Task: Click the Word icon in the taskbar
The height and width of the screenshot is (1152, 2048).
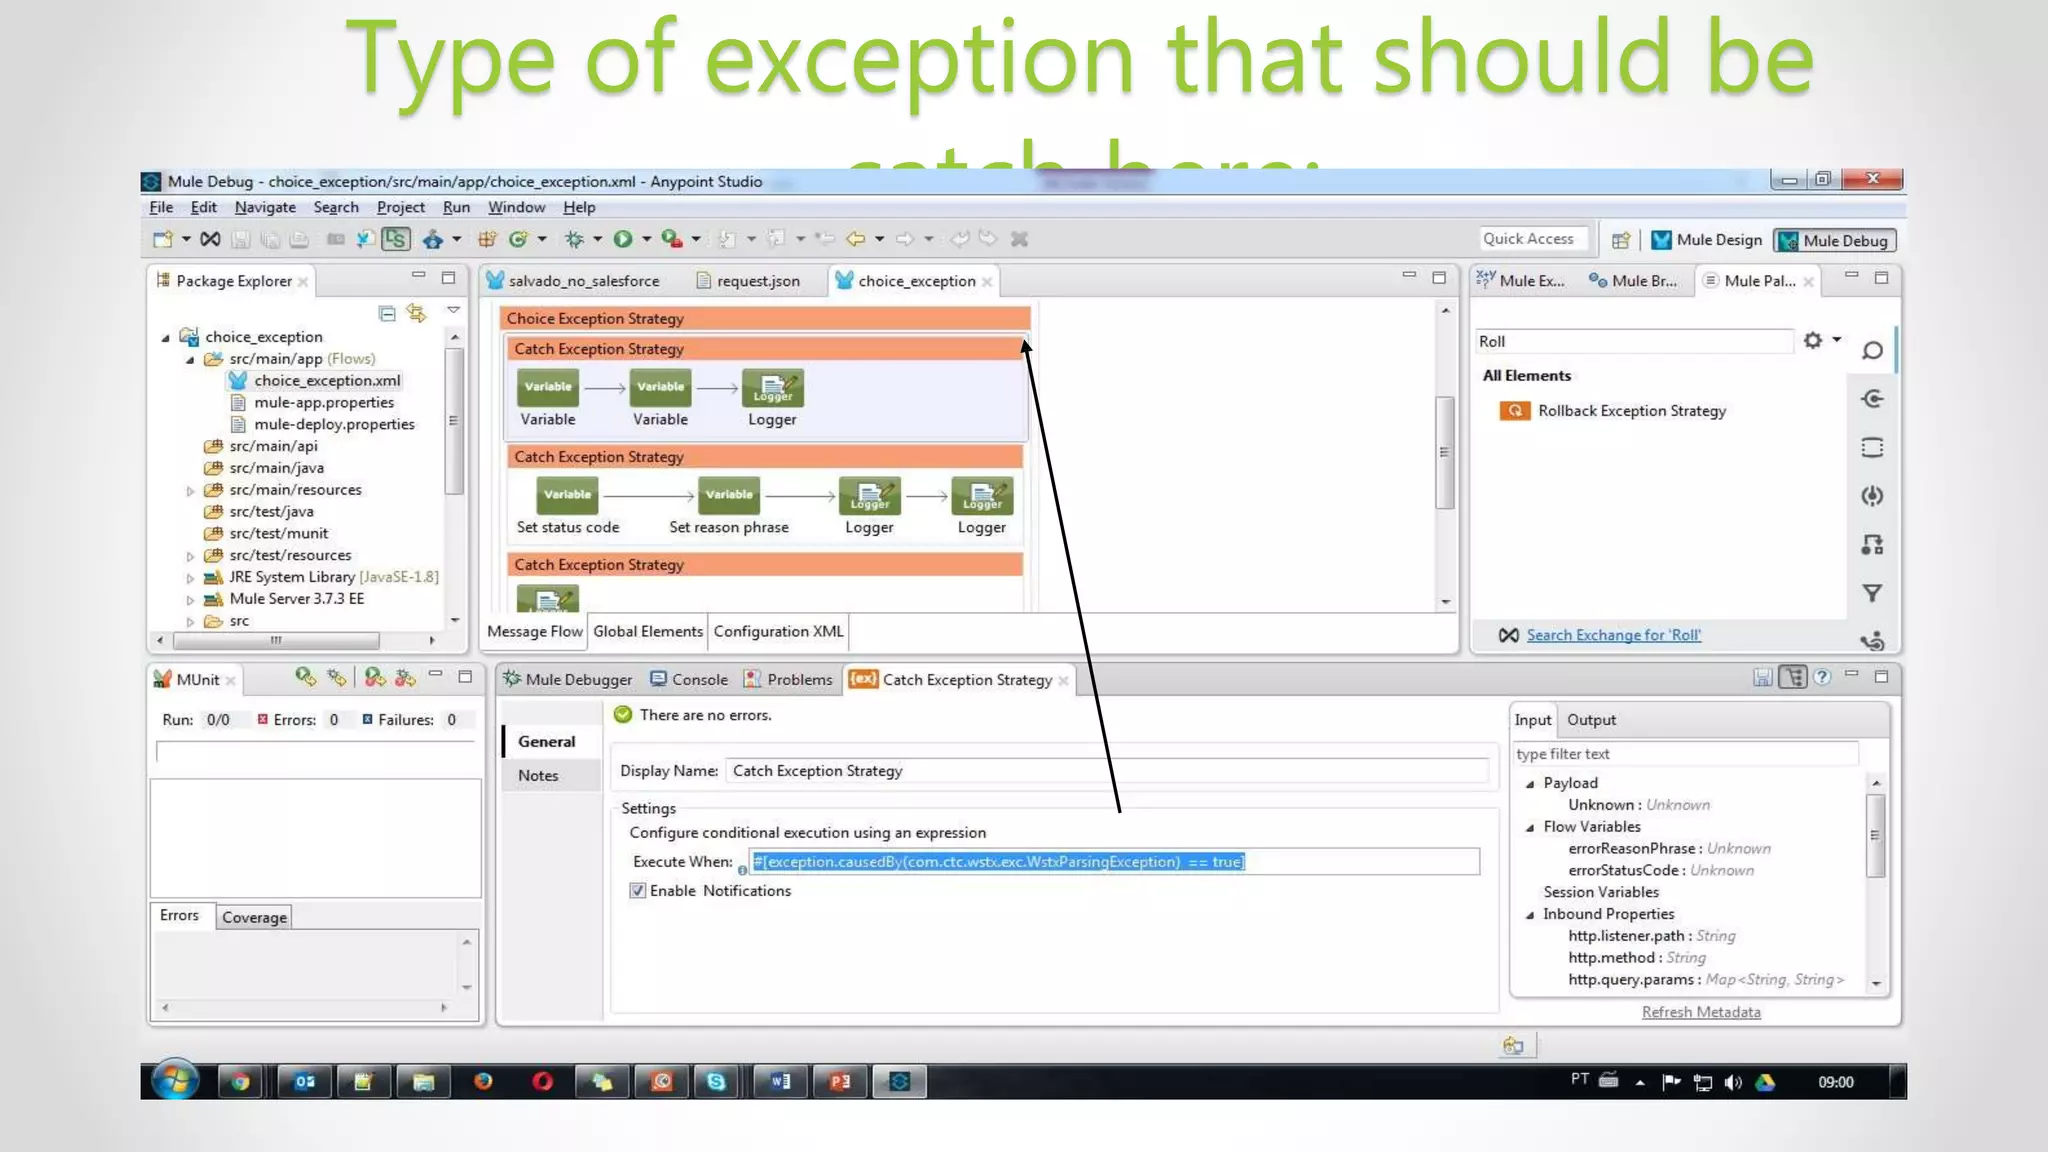Action: (x=780, y=1081)
